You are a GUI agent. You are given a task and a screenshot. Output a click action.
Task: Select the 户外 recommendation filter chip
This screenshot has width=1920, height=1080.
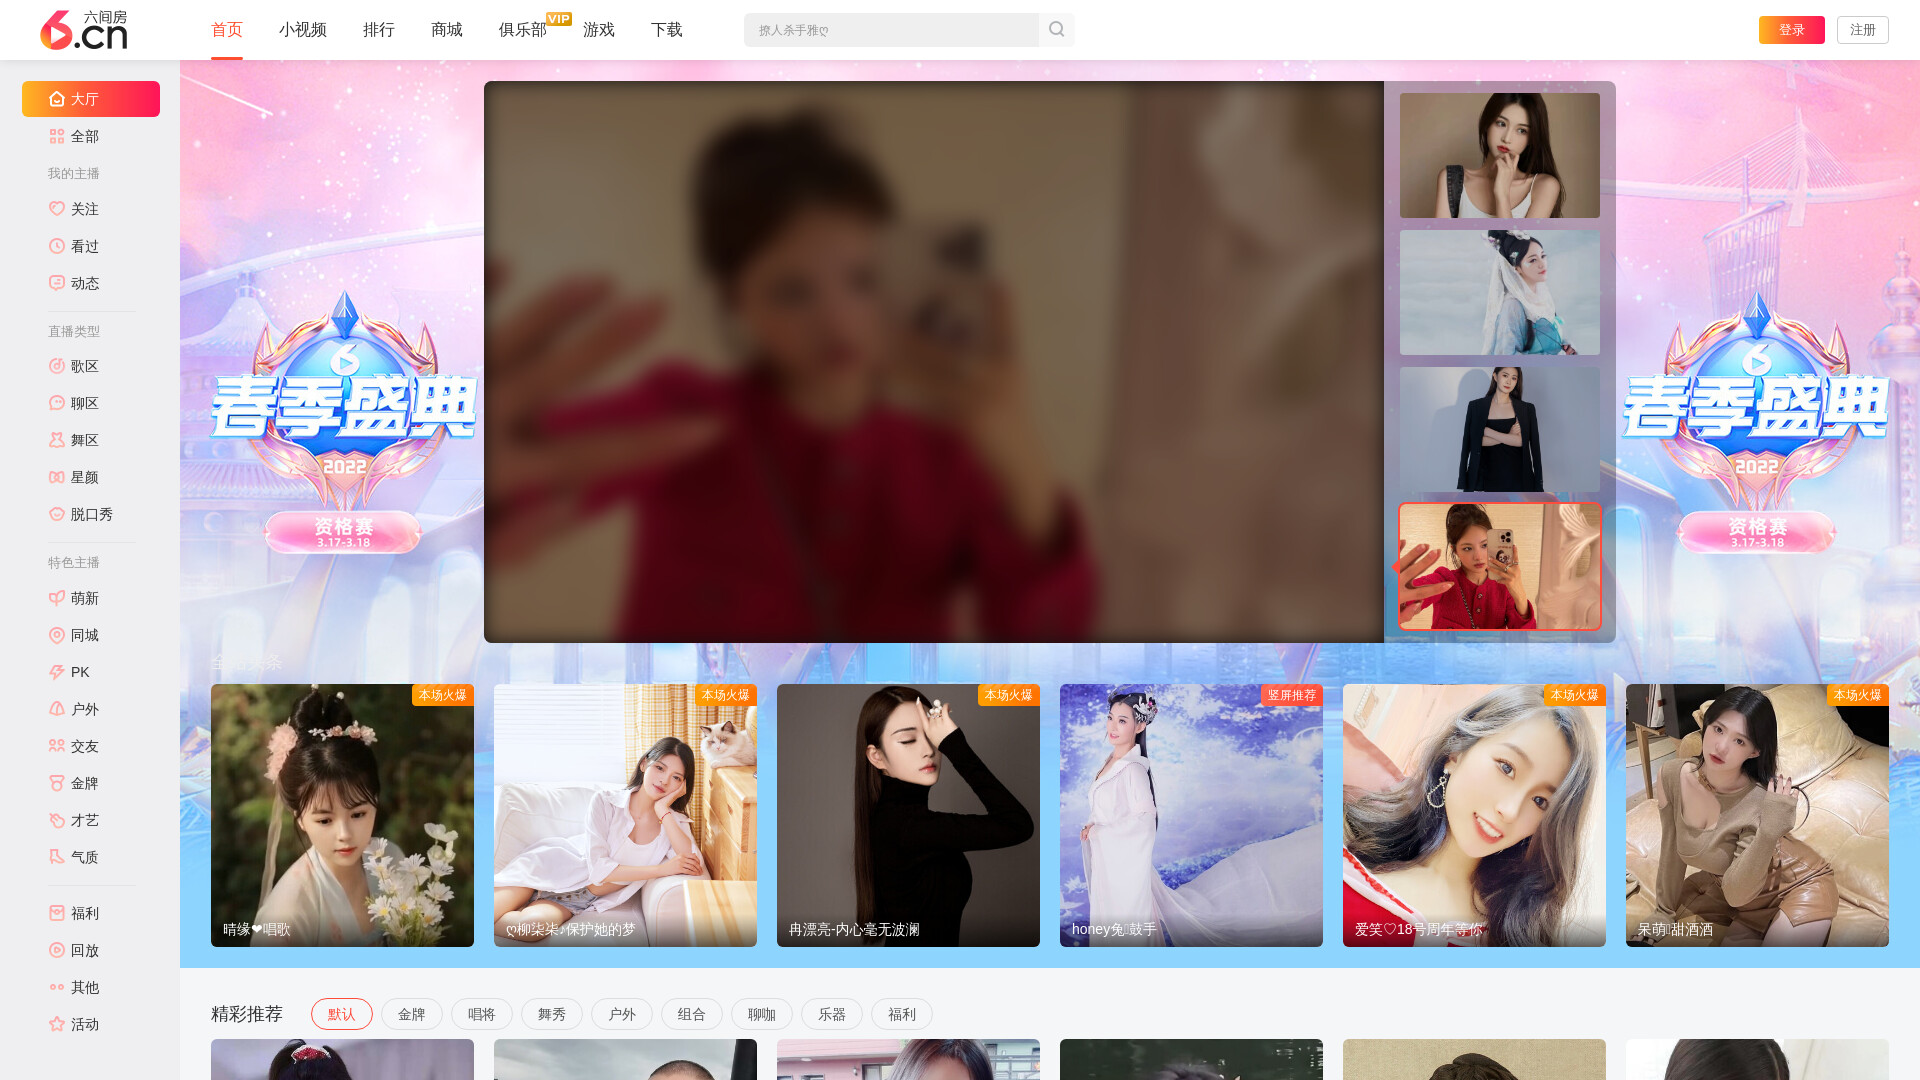coord(622,1014)
